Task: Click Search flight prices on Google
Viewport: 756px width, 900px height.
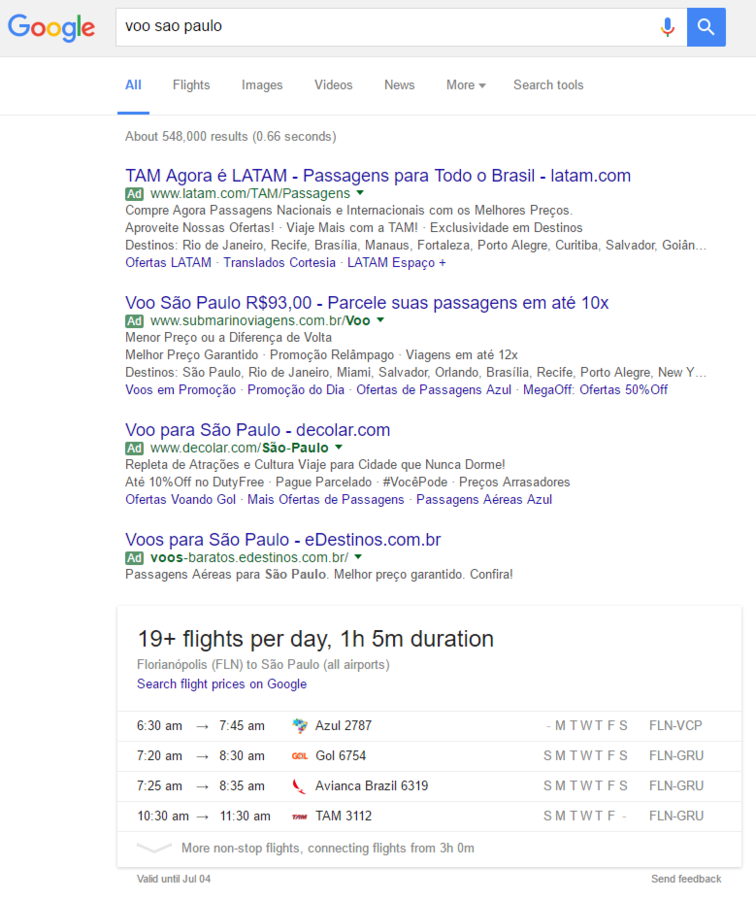Action: point(222,684)
